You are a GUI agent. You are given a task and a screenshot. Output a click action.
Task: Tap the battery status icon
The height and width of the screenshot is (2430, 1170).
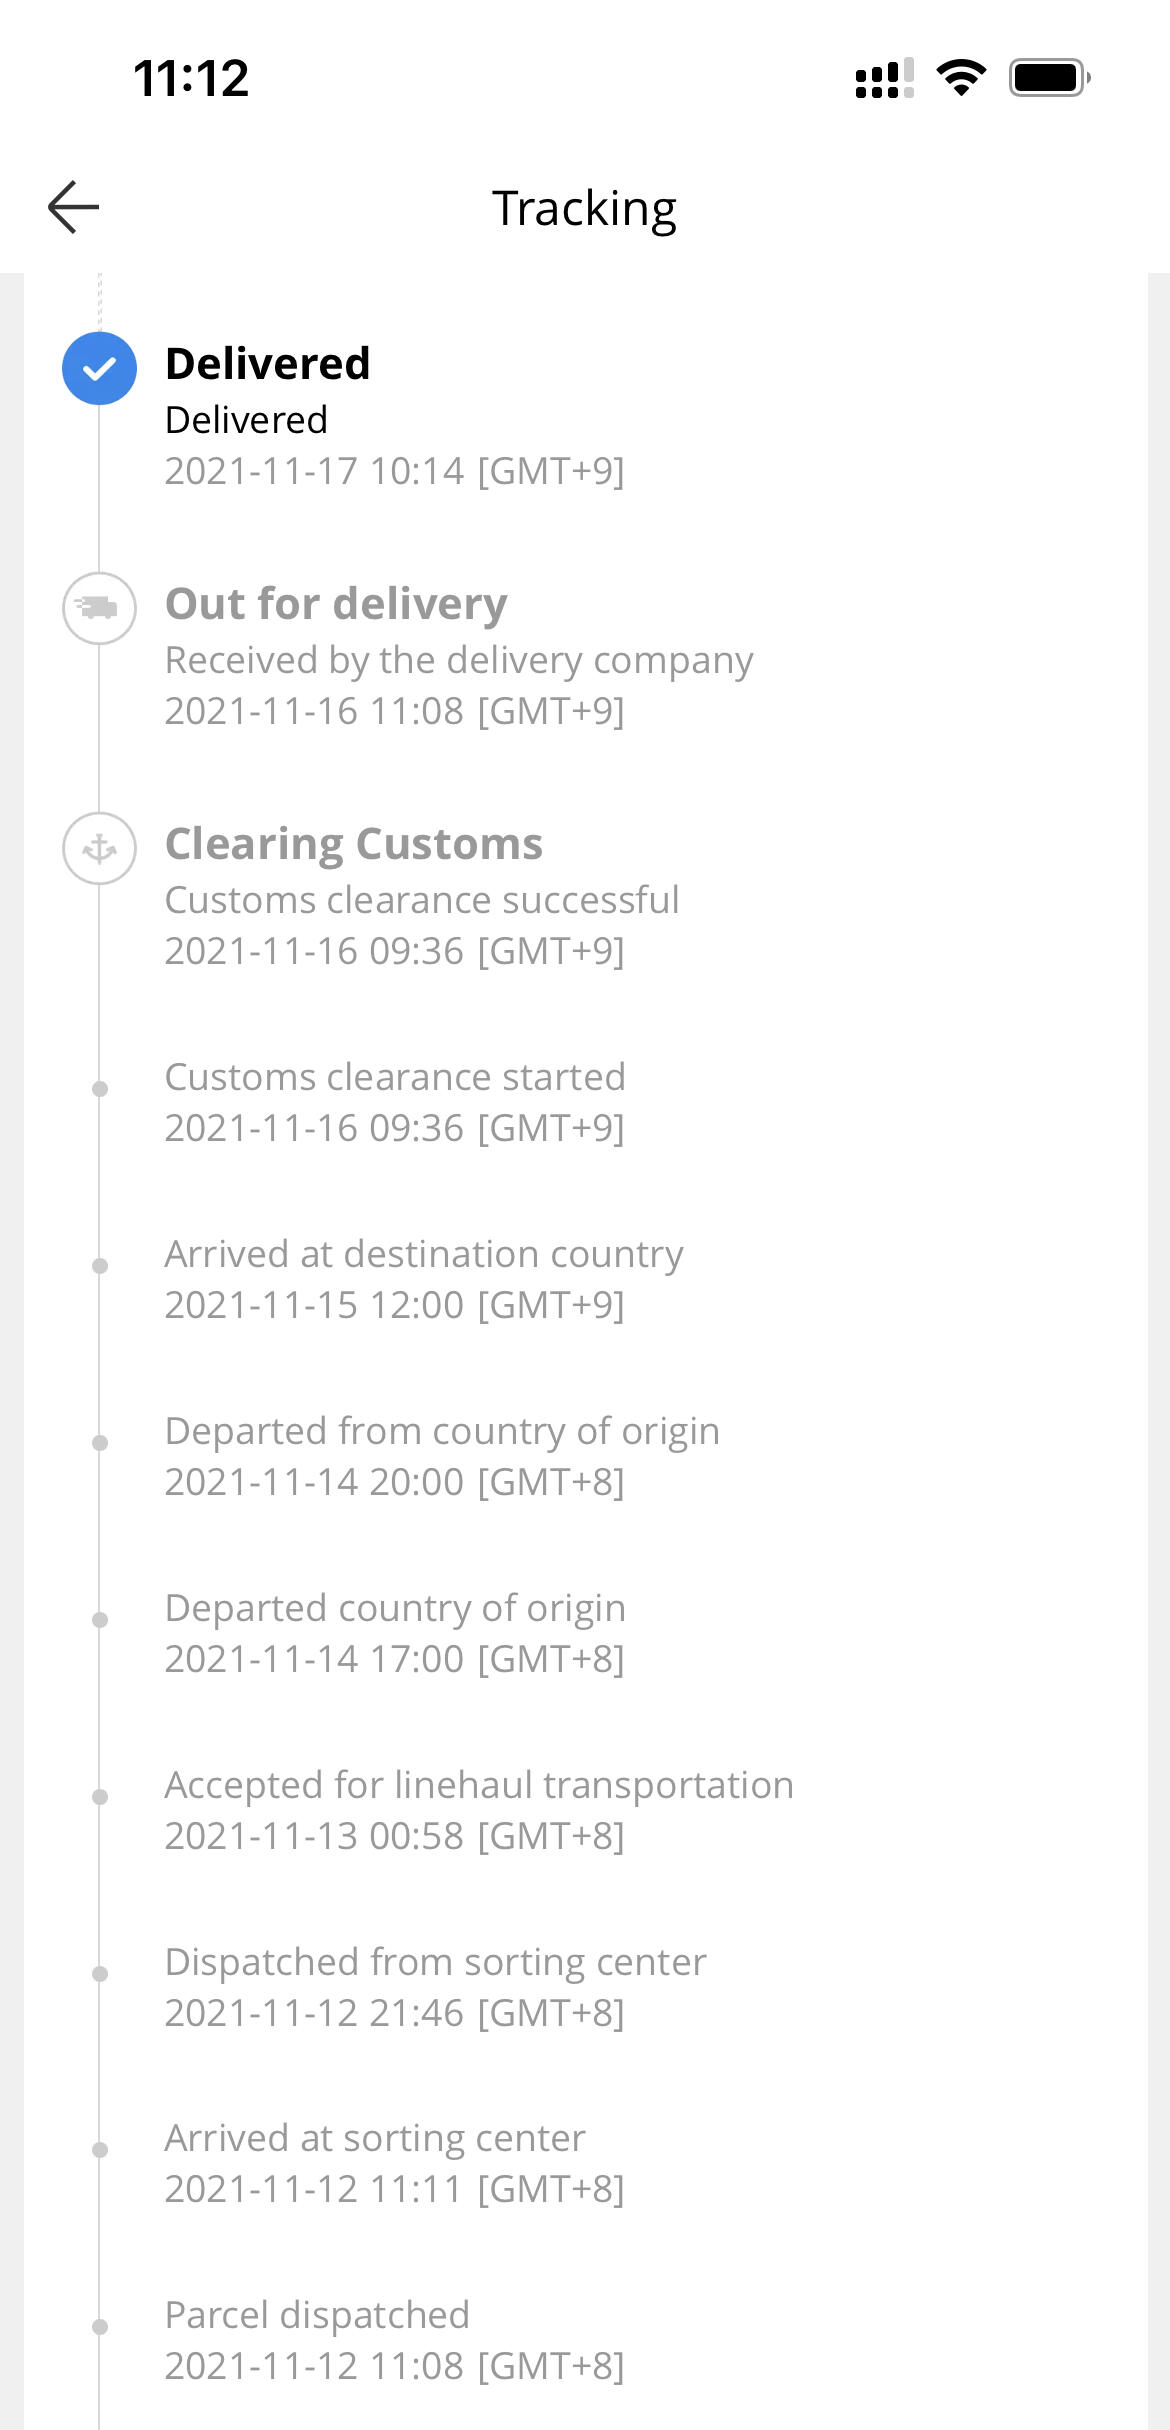tap(1049, 77)
